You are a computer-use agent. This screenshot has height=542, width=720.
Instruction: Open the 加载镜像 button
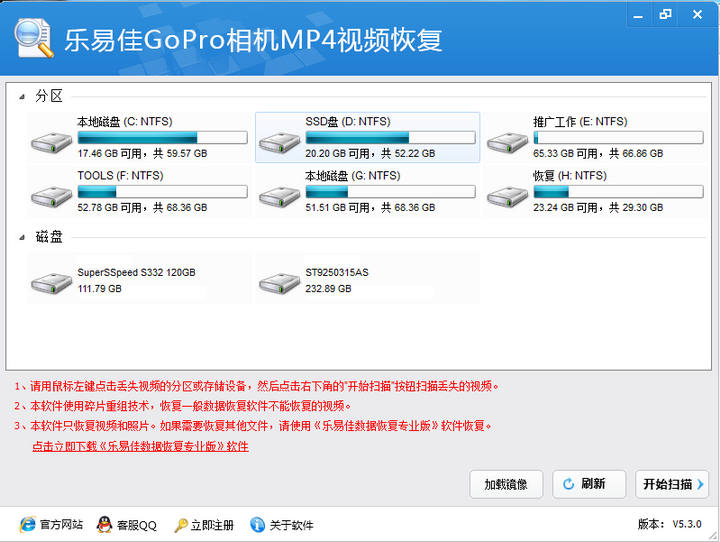[506, 484]
